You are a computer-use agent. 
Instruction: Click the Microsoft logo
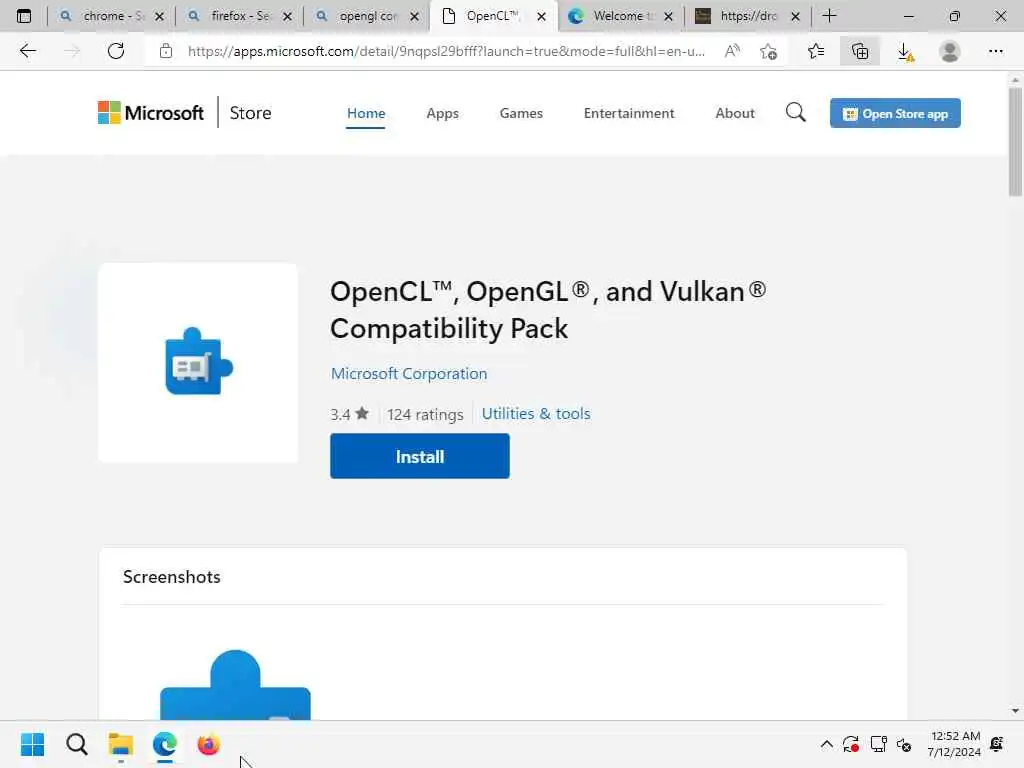click(x=151, y=112)
